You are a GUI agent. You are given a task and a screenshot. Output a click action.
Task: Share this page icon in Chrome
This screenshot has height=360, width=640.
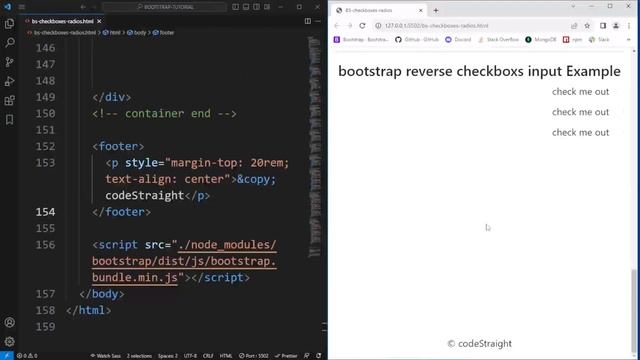[x=574, y=25]
